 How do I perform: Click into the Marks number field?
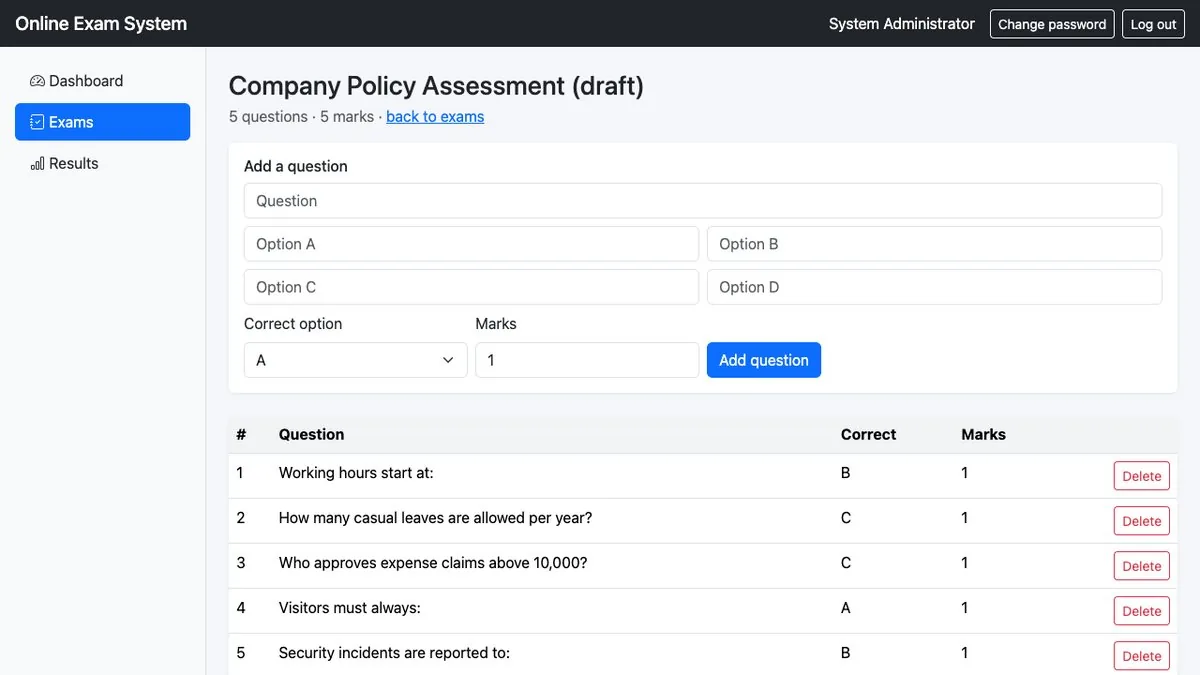pos(587,360)
